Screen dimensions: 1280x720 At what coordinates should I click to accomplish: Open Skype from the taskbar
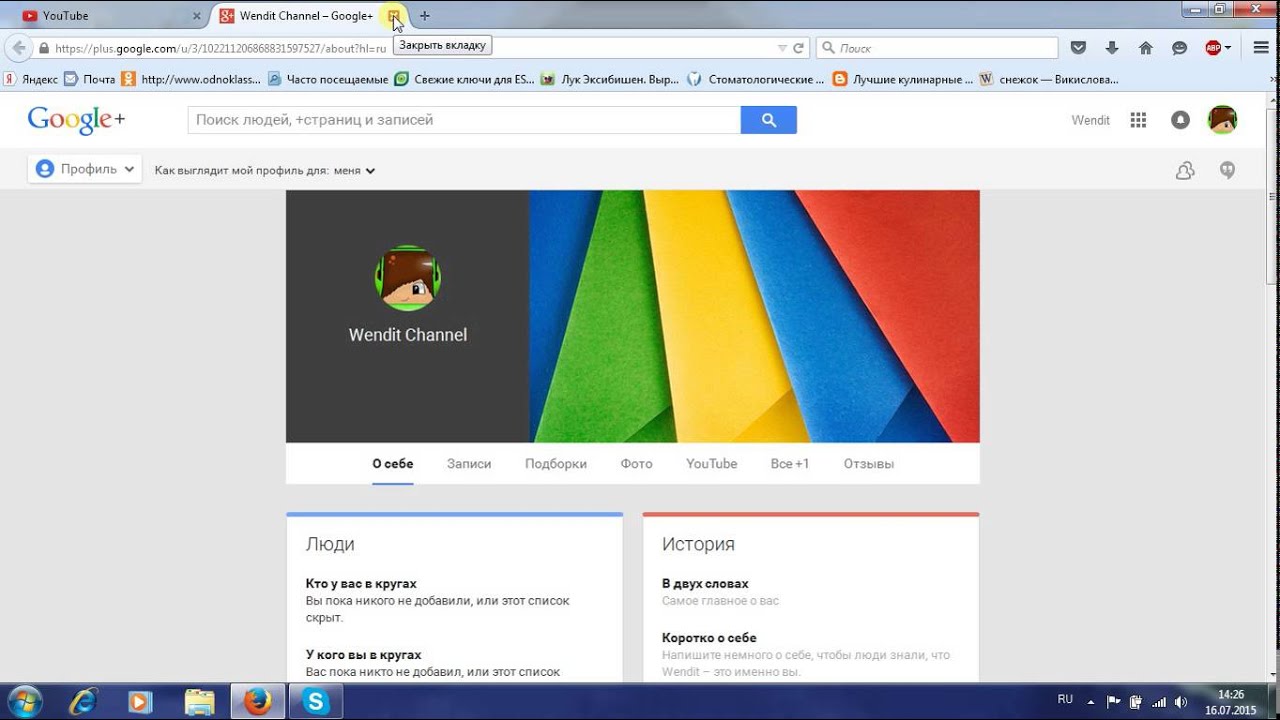click(x=316, y=702)
